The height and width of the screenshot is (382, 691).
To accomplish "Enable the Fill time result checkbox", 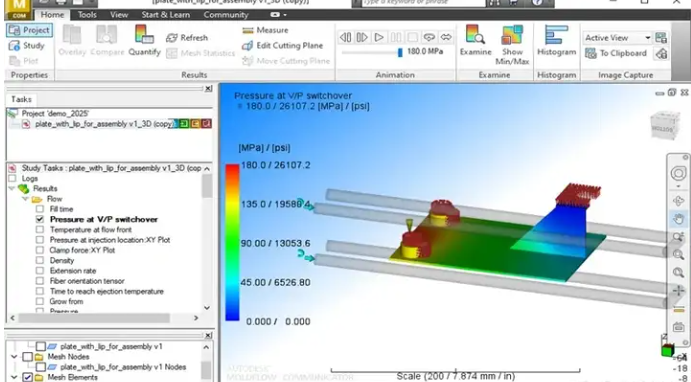I will click(40, 209).
